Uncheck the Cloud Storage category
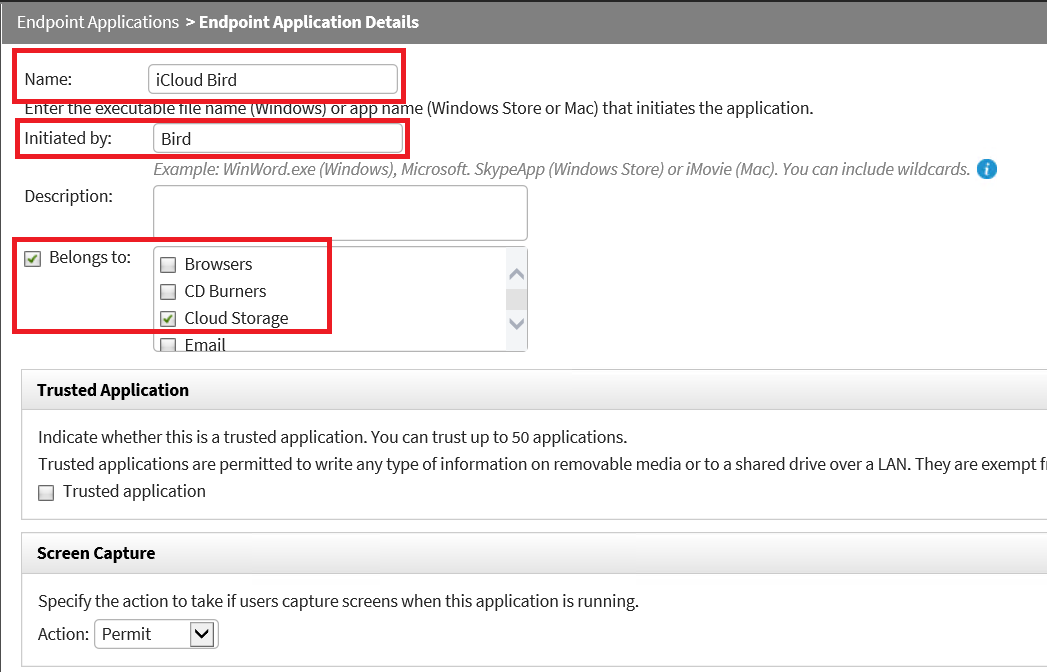The width and height of the screenshot is (1047, 672). 168,318
